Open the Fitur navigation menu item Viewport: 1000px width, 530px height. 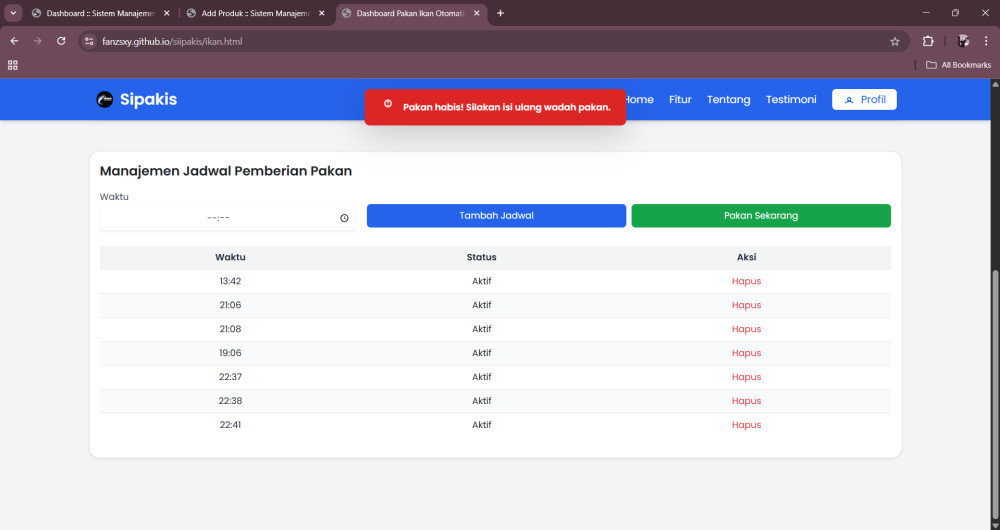(680, 99)
